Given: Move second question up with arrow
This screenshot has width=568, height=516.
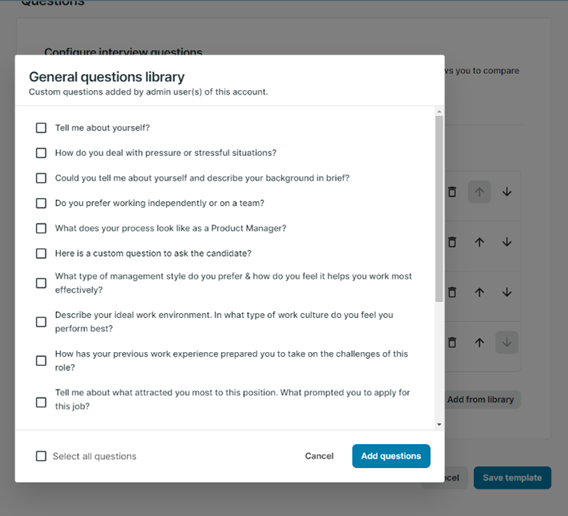Looking at the screenshot, I should [479, 242].
